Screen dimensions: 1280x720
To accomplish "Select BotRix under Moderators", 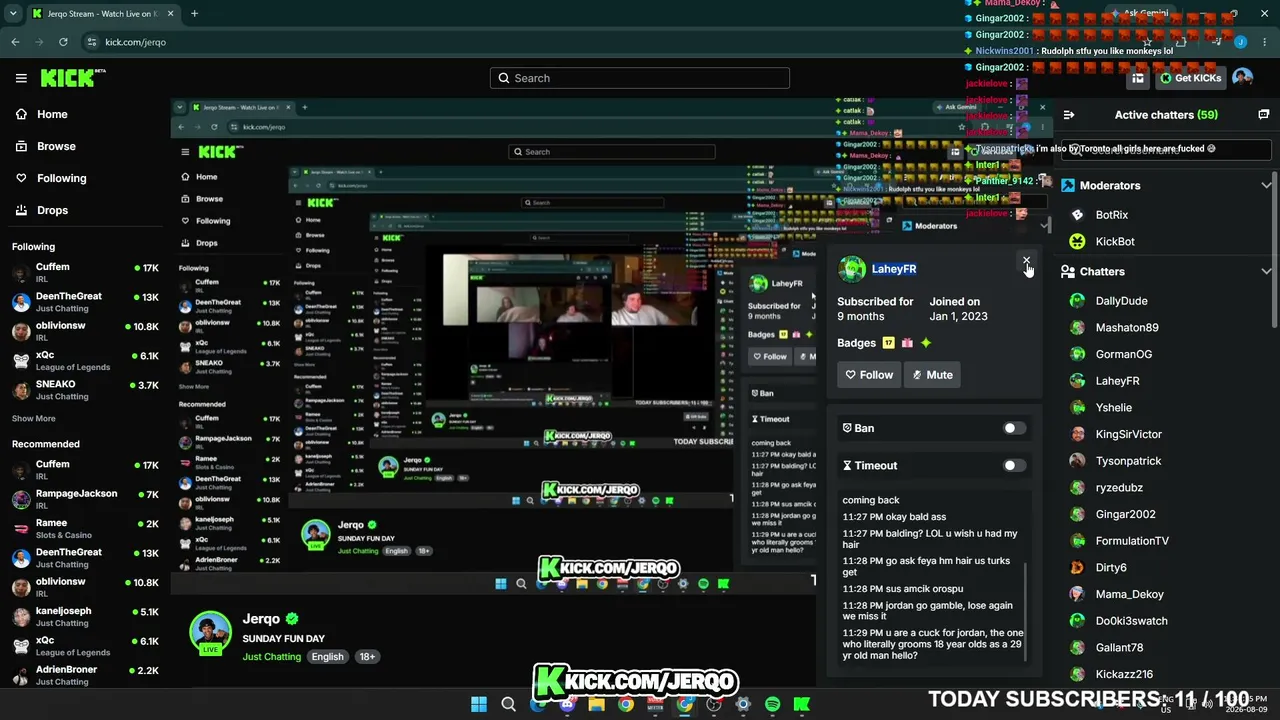I will [x=1111, y=215].
